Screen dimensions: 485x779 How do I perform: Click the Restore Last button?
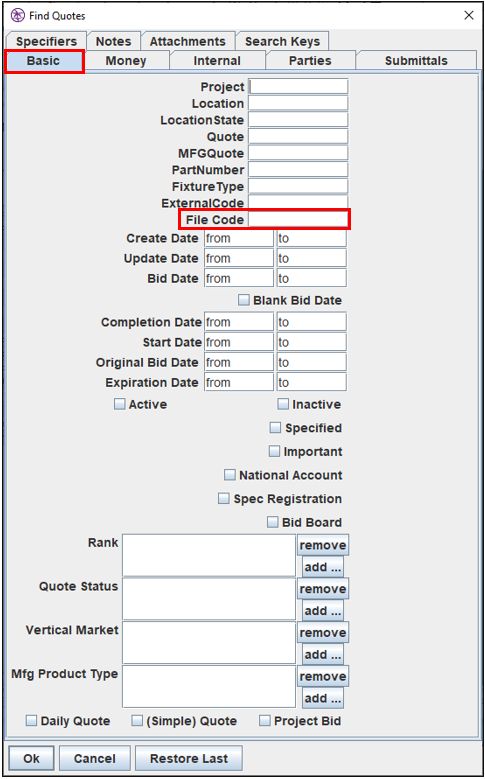(189, 759)
